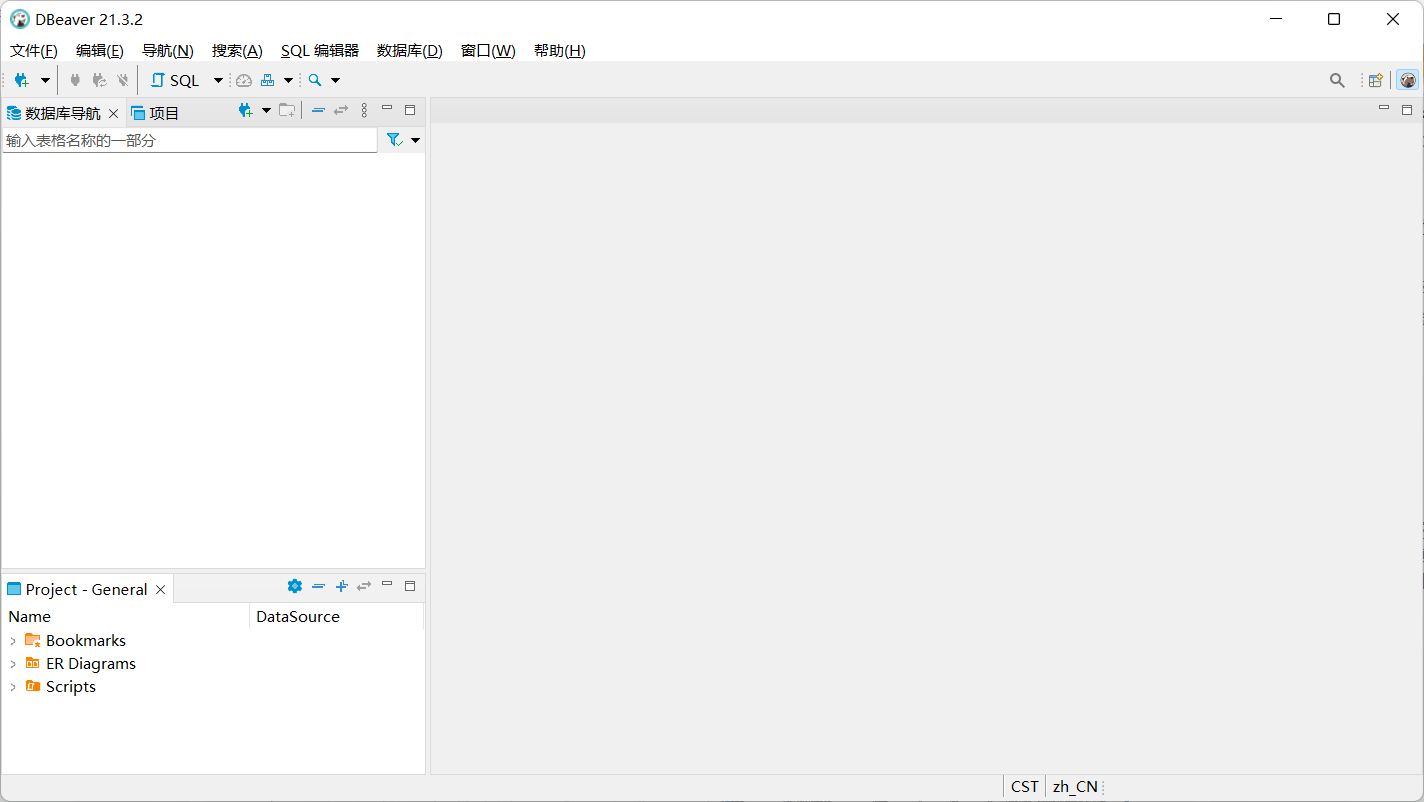Click the CST timezone status bar entry
Image resolution: width=1424 pixels, height=802 pixels.
(x=1024, y=787)
